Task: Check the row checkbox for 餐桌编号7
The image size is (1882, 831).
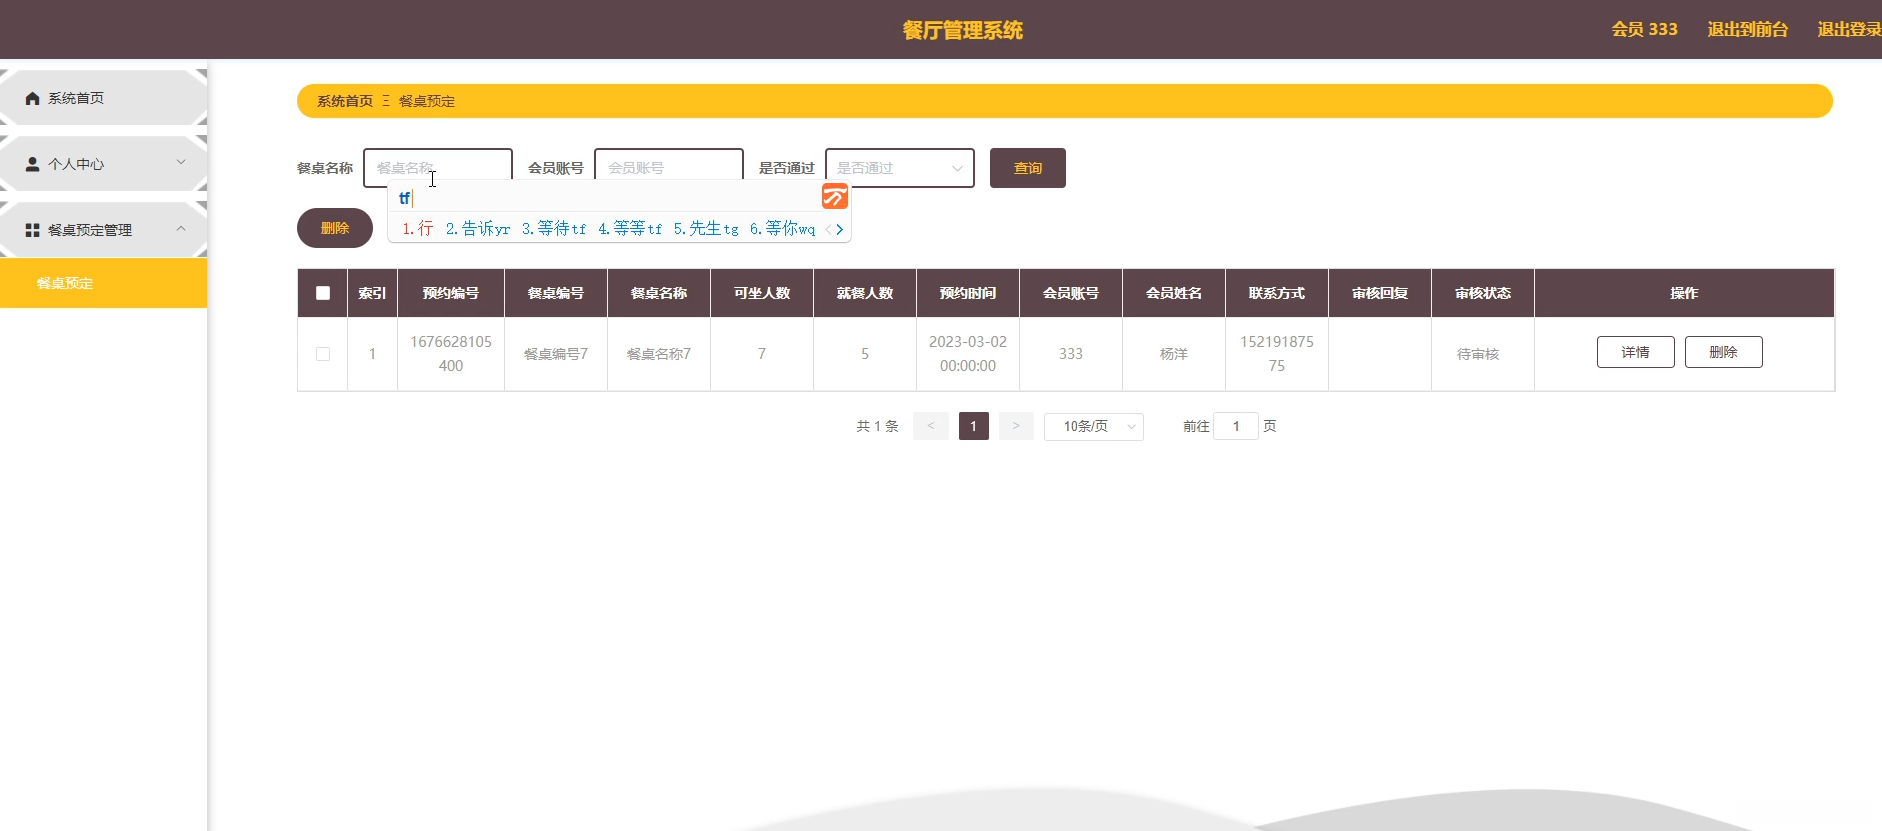Action: [323, 354]
